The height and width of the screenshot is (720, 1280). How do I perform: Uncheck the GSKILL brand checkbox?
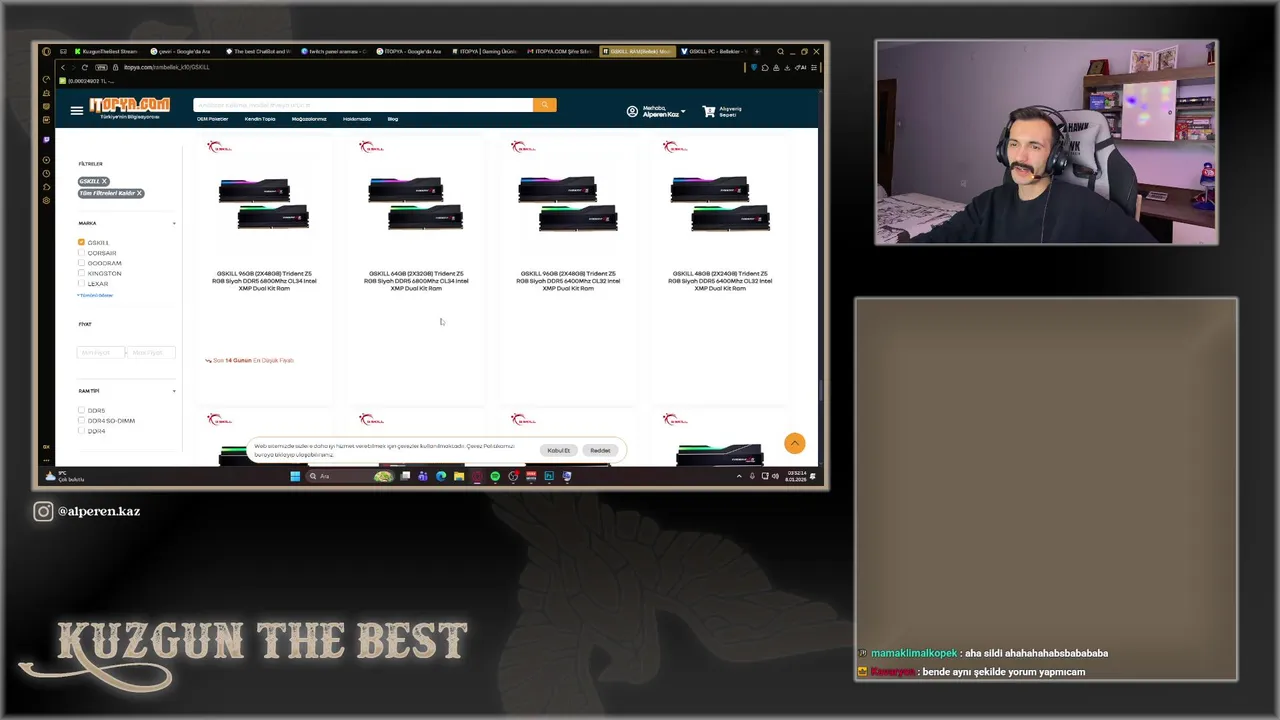(81, 243)
